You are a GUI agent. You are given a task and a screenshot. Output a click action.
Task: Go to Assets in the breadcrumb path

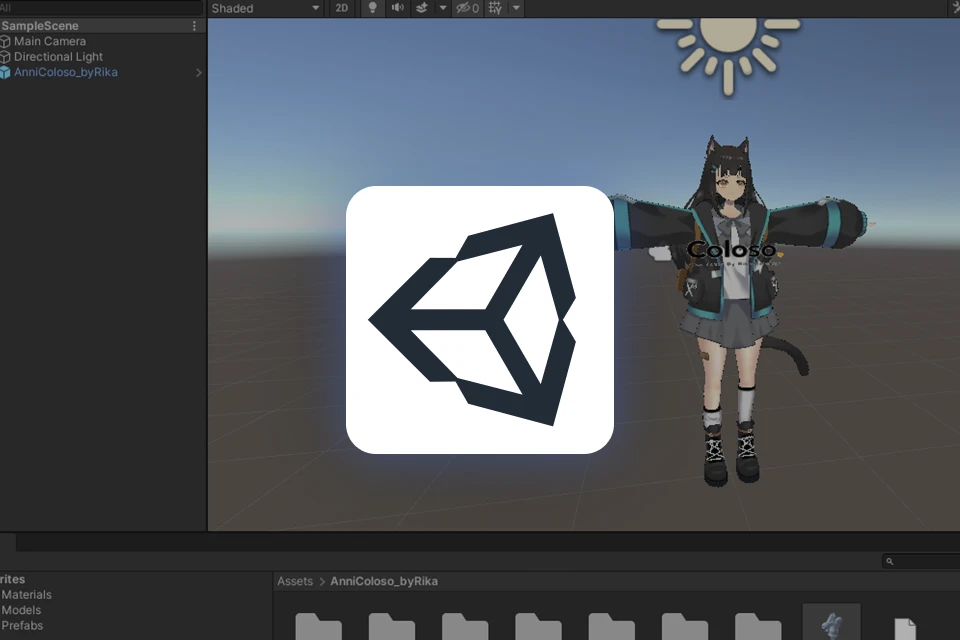294,581
